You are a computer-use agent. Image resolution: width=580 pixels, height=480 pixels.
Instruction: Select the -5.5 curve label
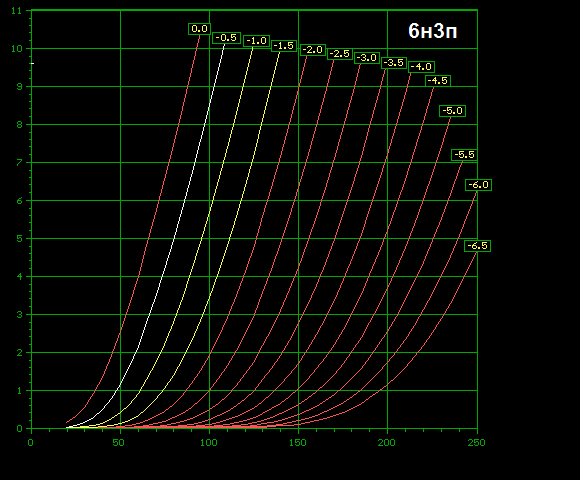click(464, 155)
